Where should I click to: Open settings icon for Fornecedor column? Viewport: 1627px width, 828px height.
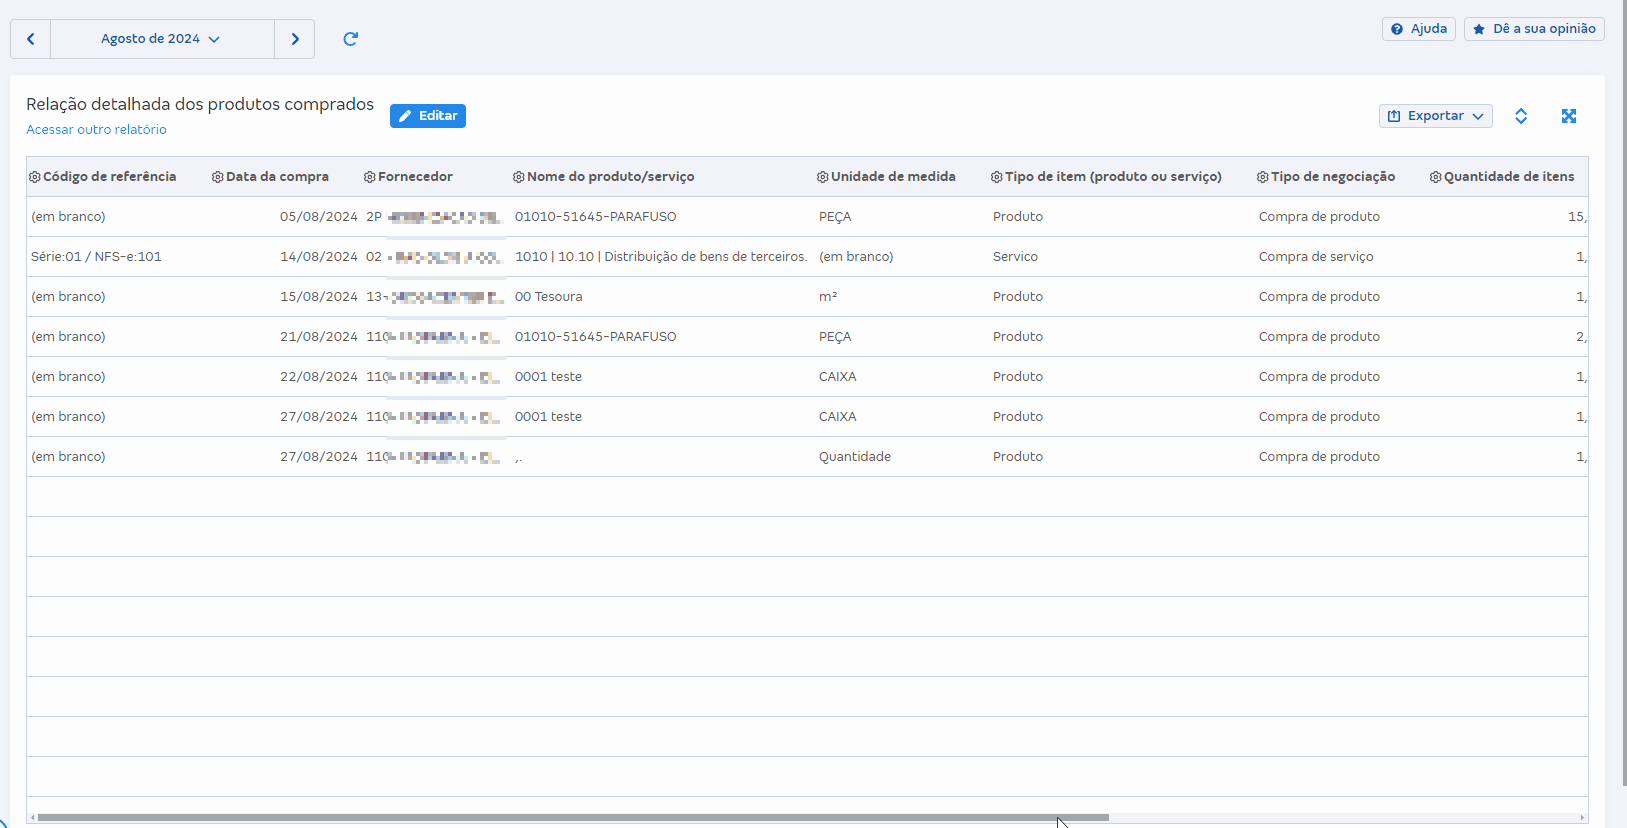pos(369,177)
